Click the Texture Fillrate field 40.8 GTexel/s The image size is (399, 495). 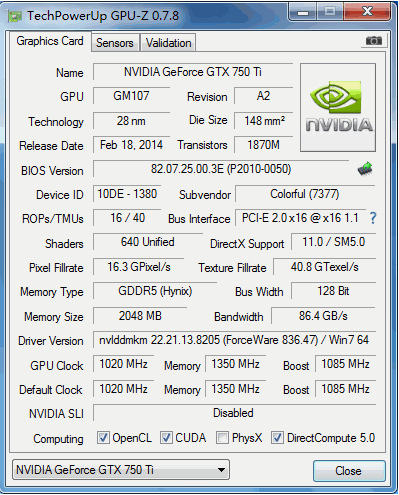point(324,267)
